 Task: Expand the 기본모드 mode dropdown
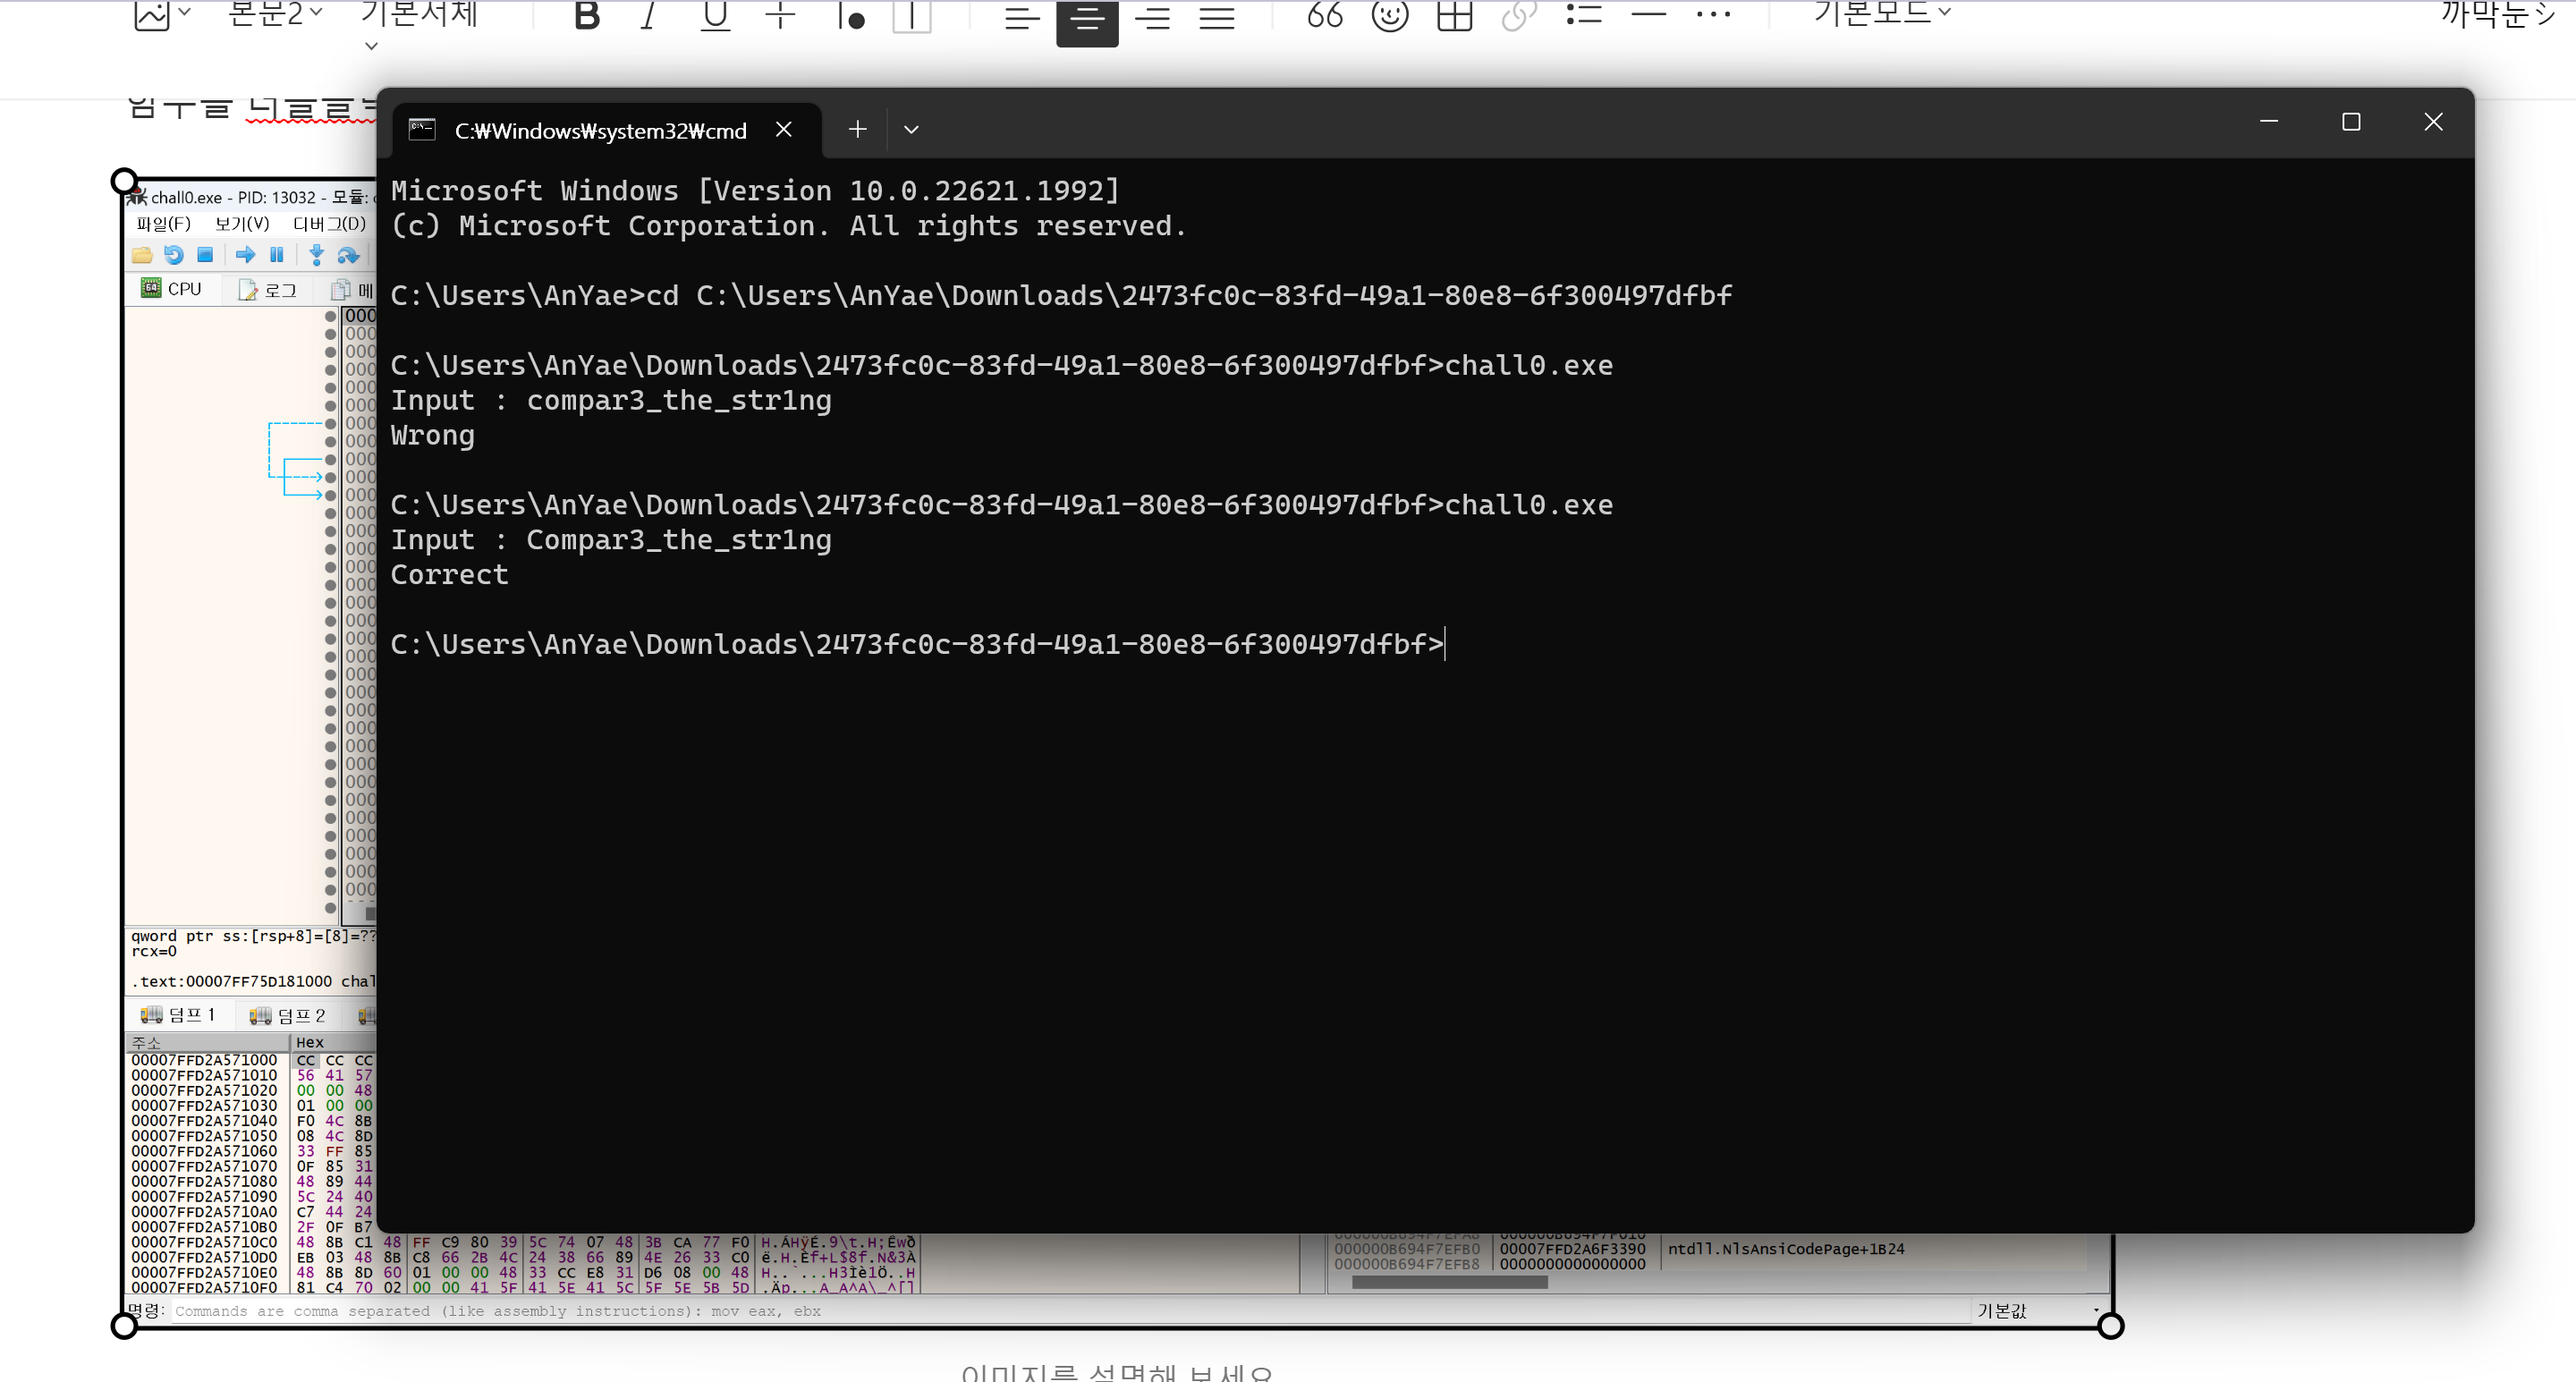(1881, 13)
